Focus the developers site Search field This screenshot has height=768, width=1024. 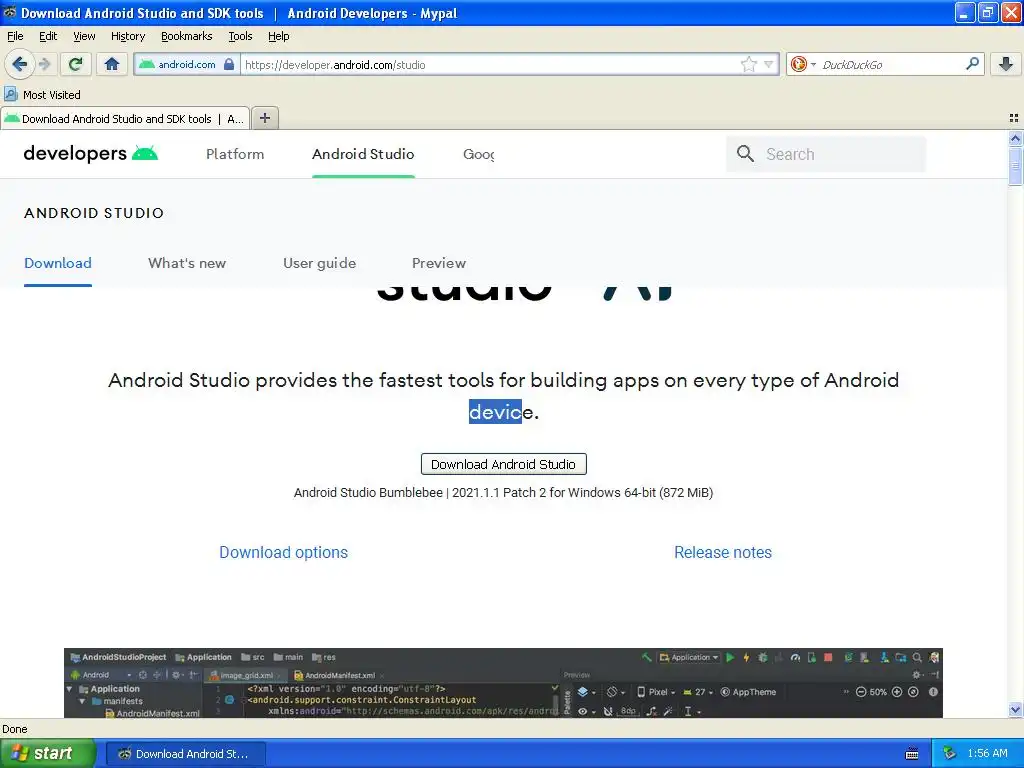[826, 154]
